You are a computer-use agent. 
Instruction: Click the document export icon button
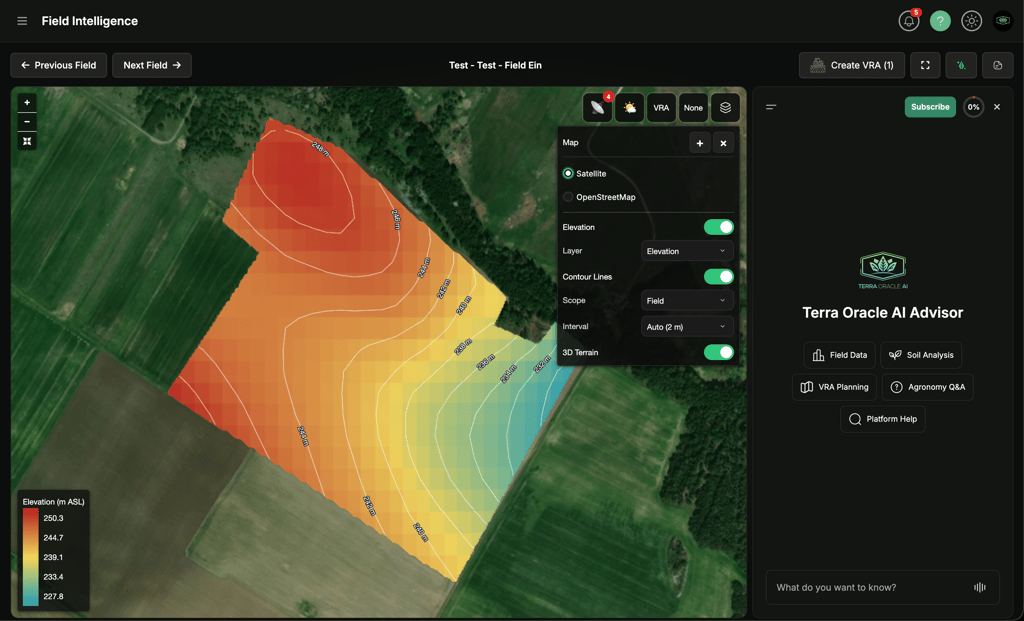[x=997, y=65]
